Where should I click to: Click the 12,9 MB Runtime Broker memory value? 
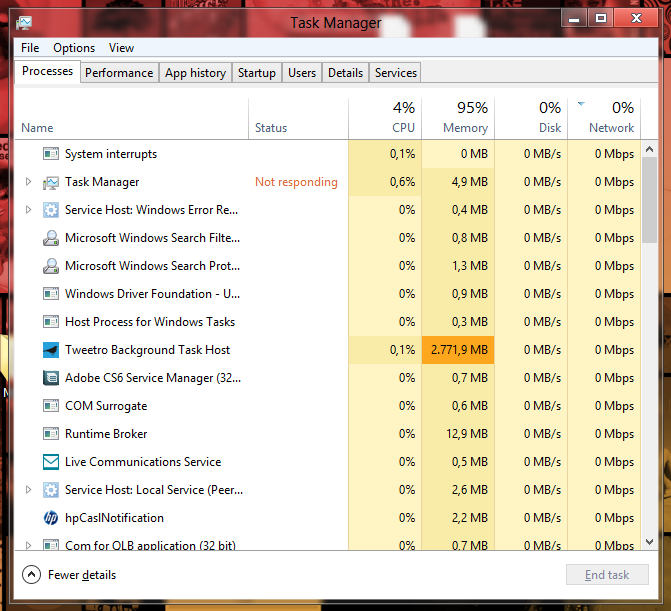[467, 434]
